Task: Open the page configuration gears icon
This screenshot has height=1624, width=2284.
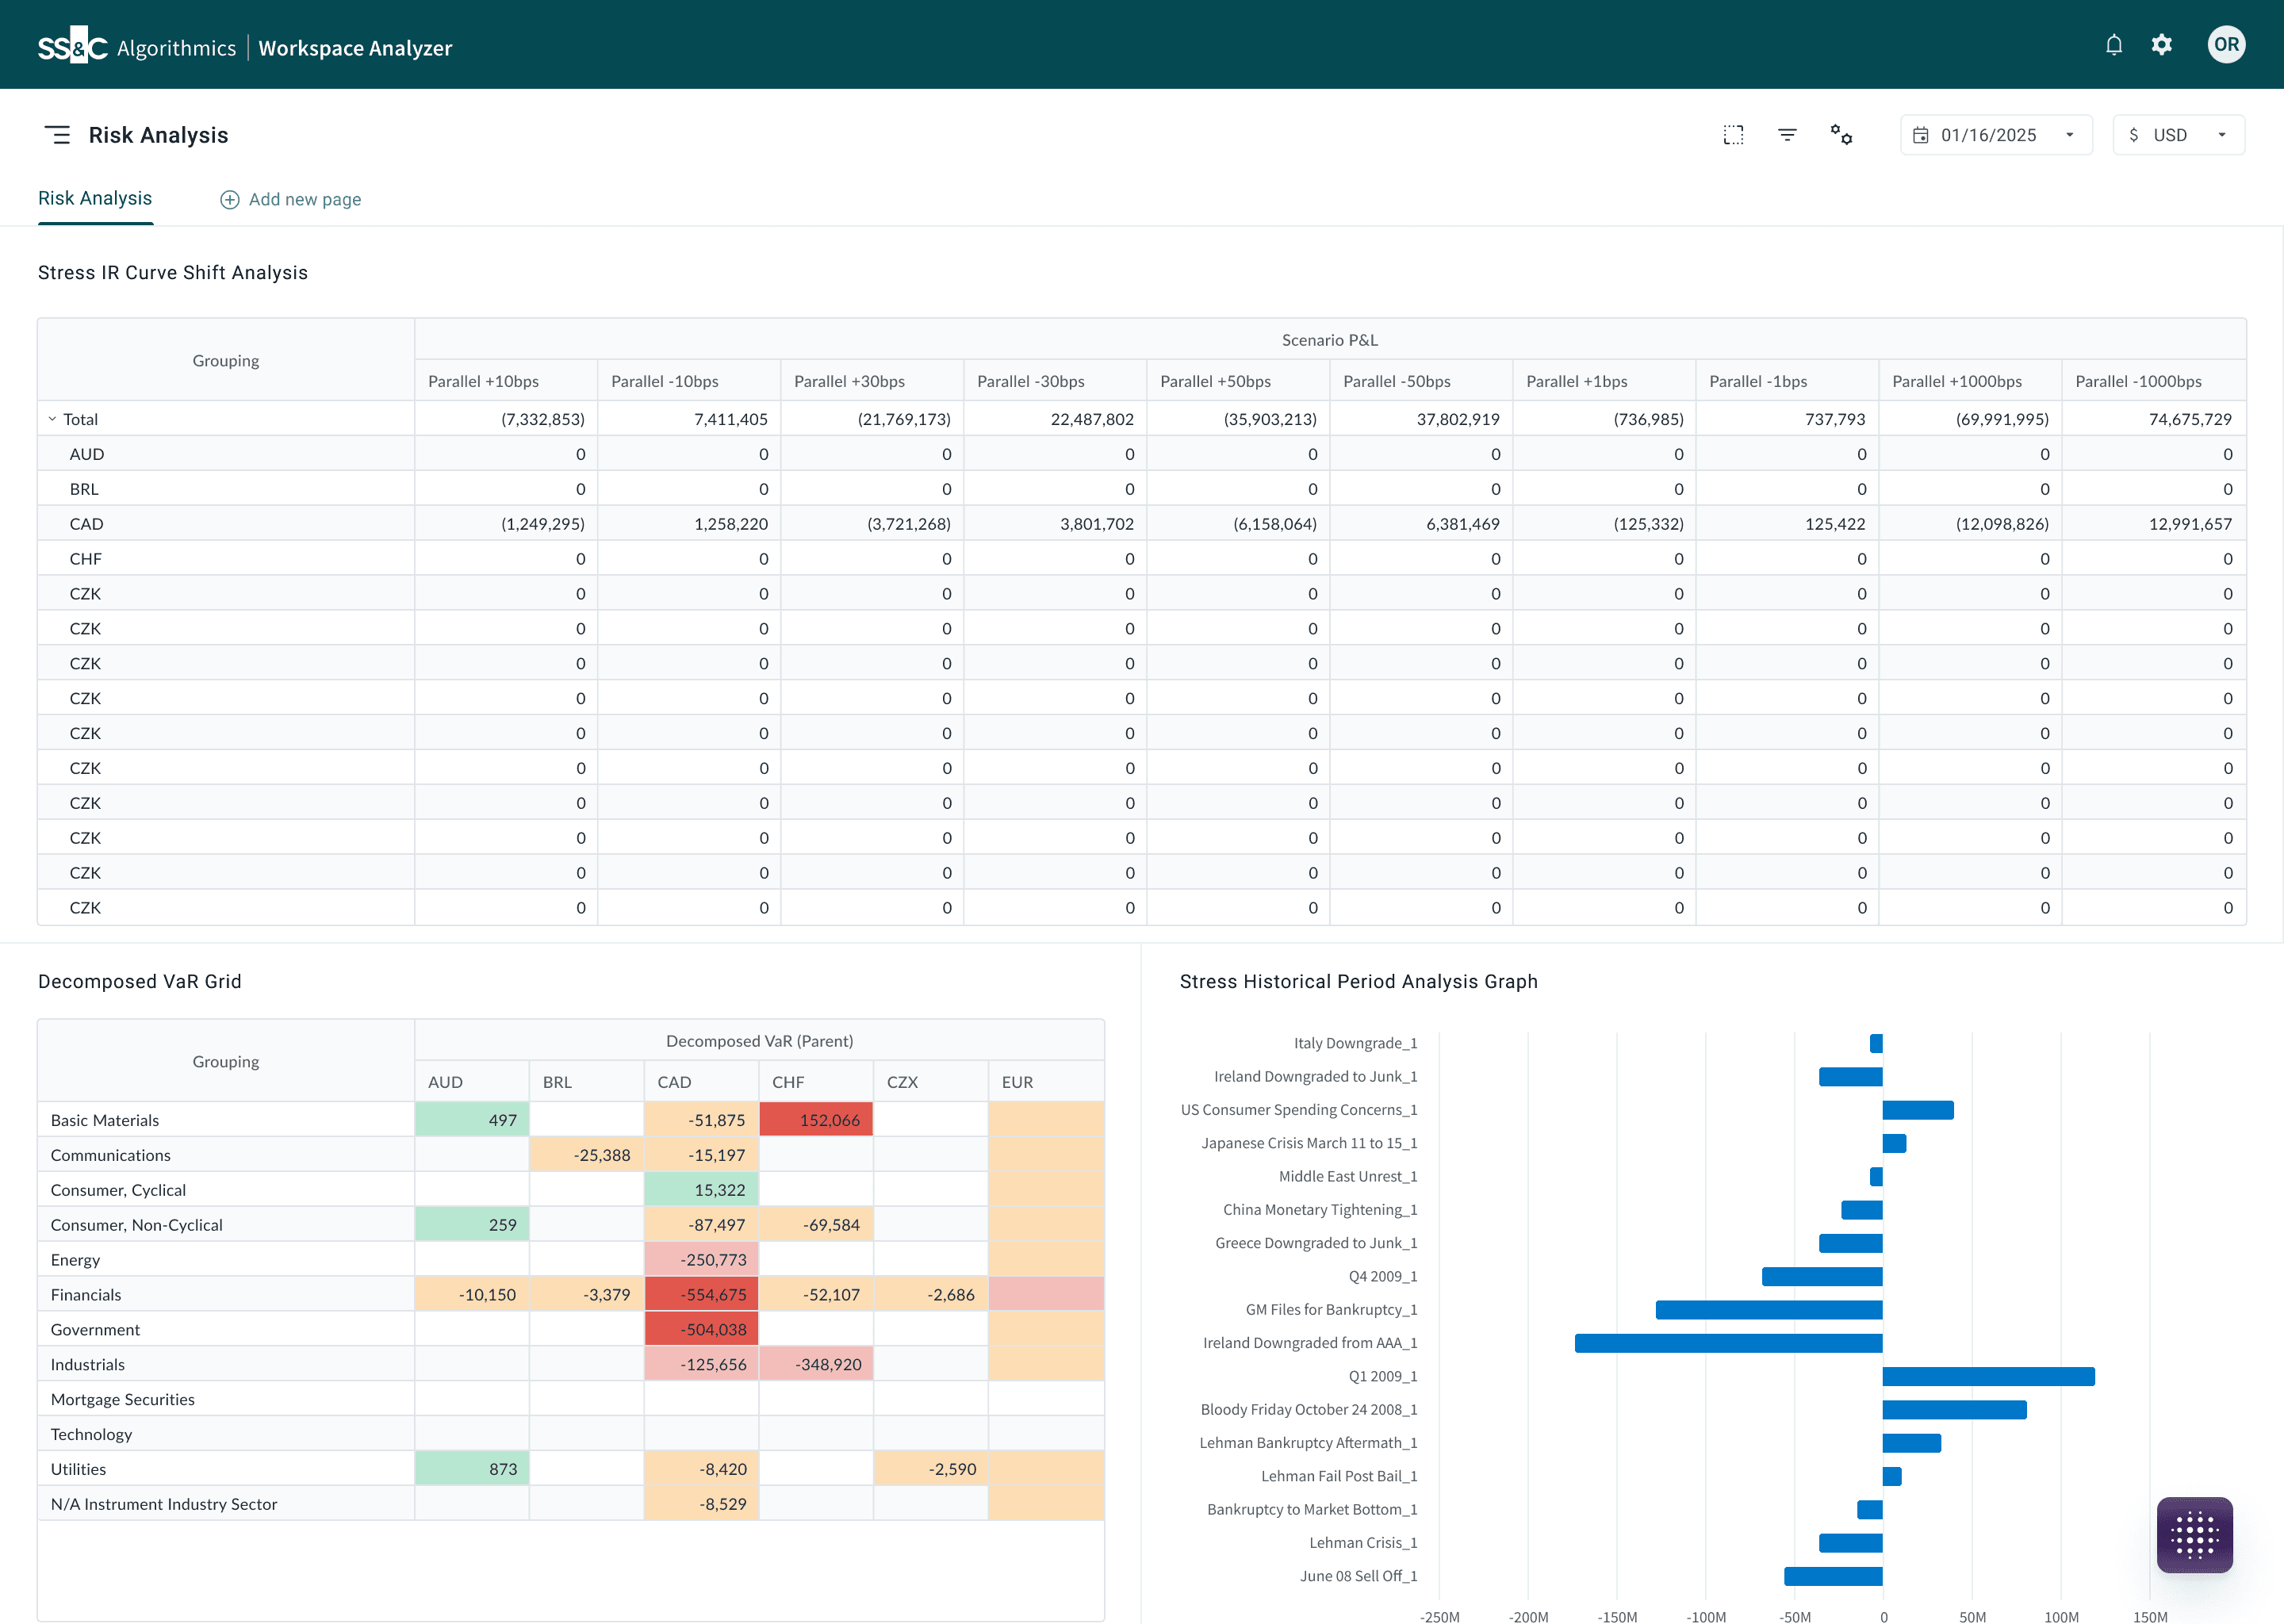Action: 1842,135
